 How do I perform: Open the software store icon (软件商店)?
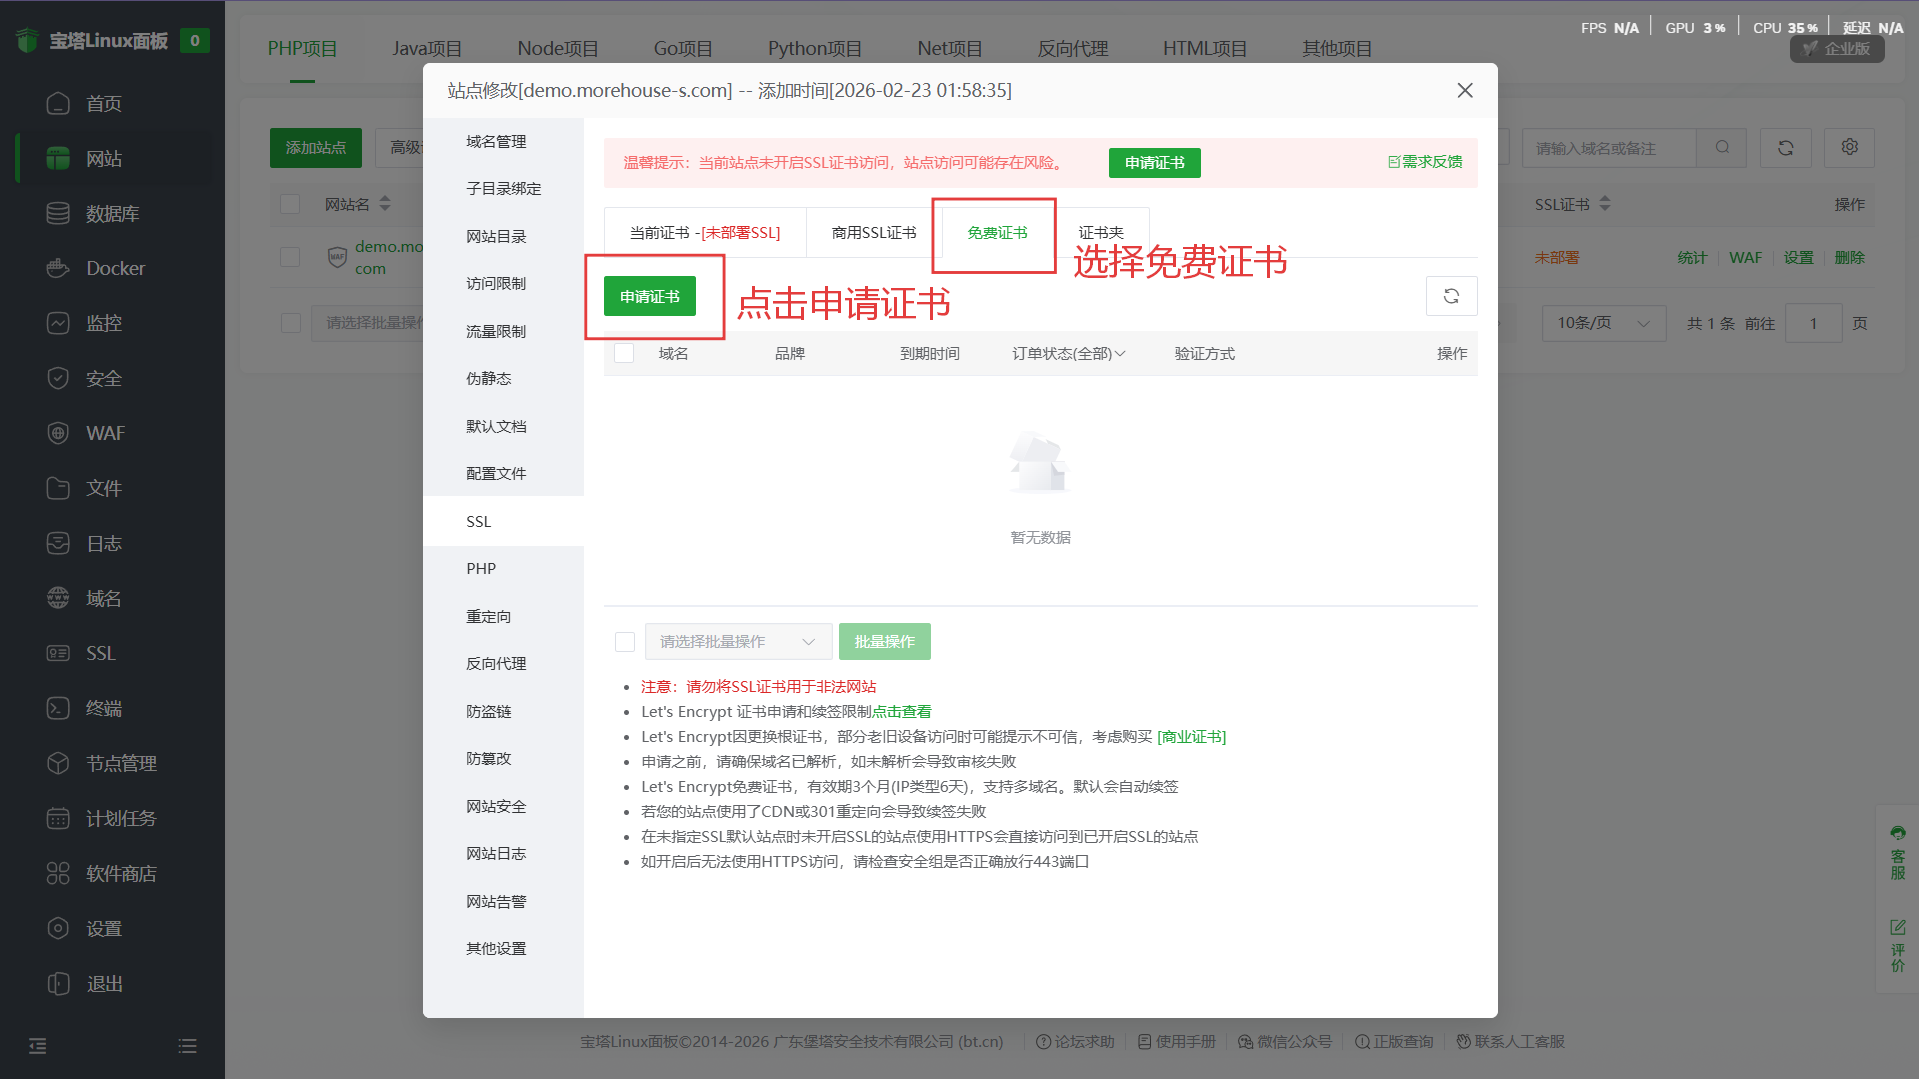(x=58, y=873)
